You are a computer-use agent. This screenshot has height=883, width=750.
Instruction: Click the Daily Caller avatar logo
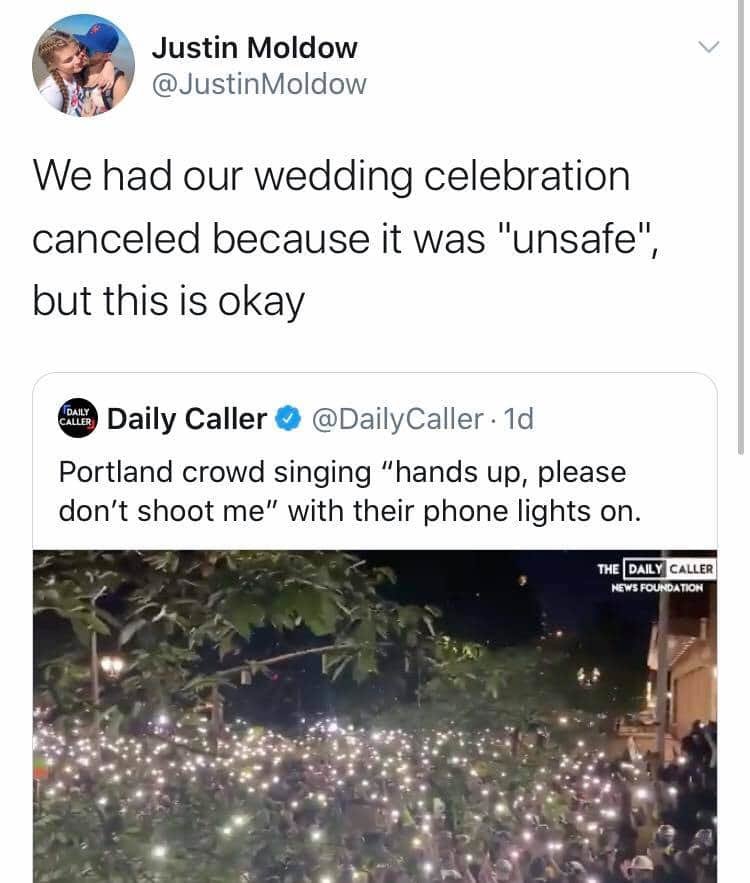77,419
